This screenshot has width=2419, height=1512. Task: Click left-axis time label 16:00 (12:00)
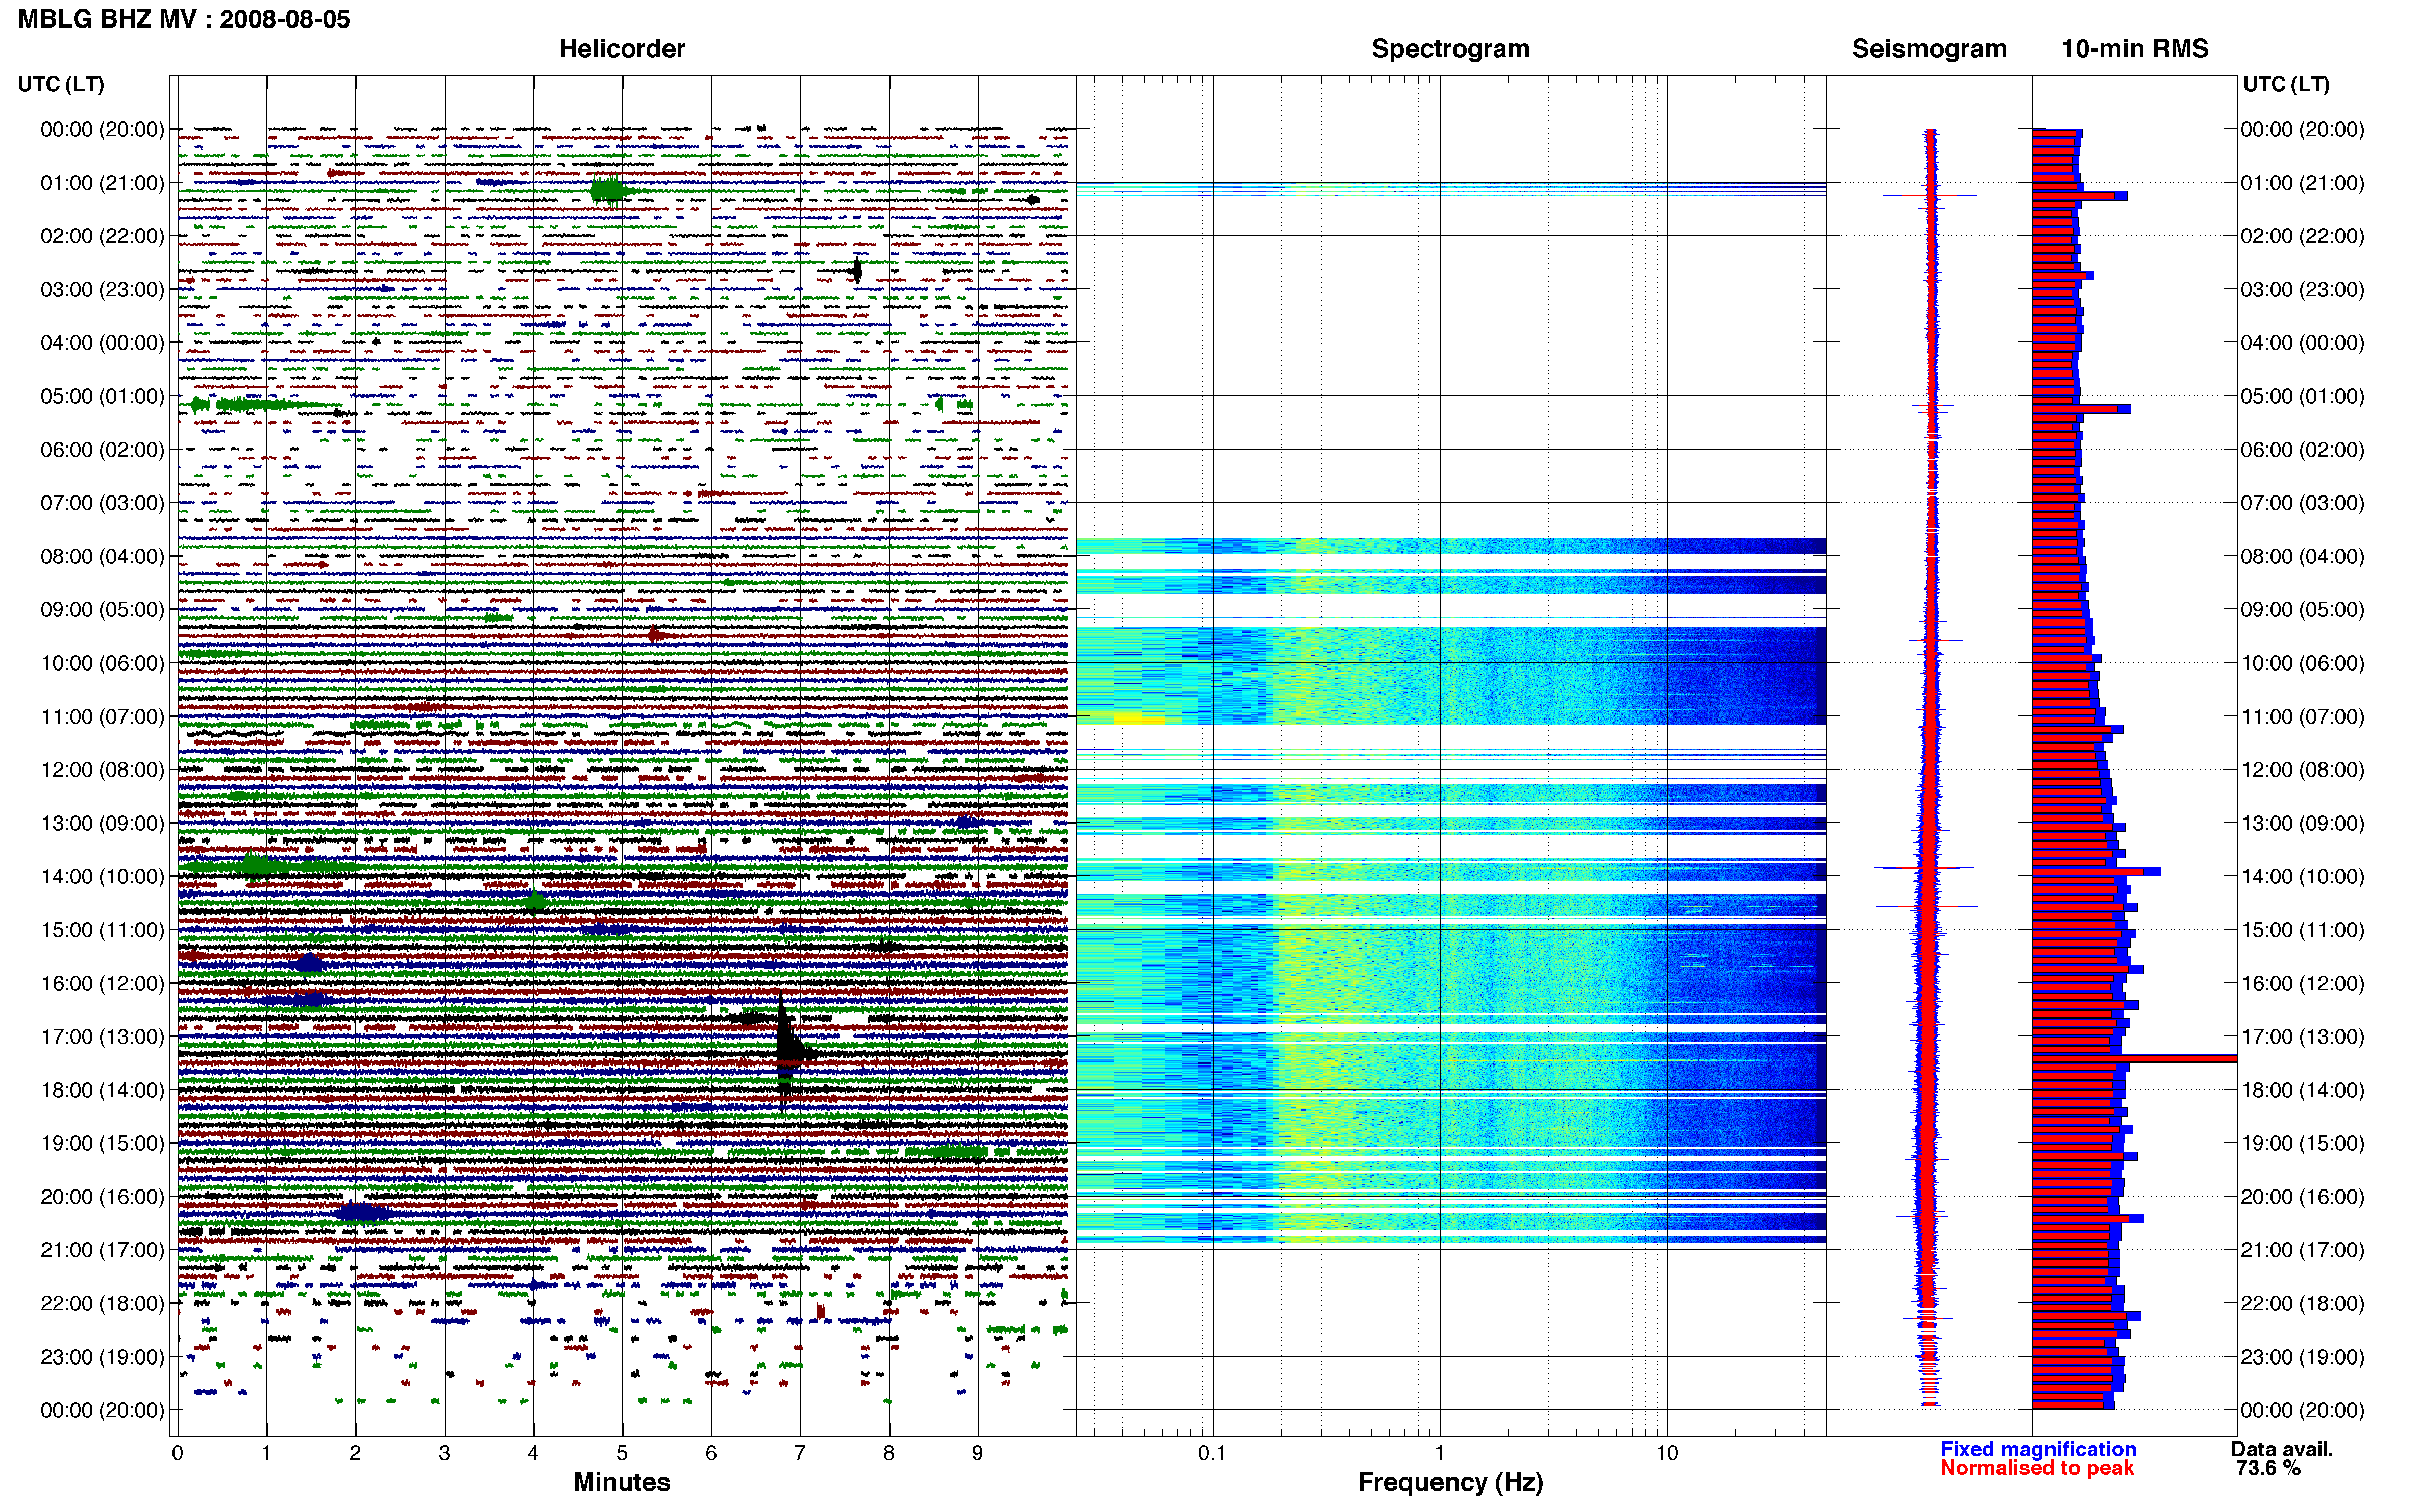pos(102,984)
